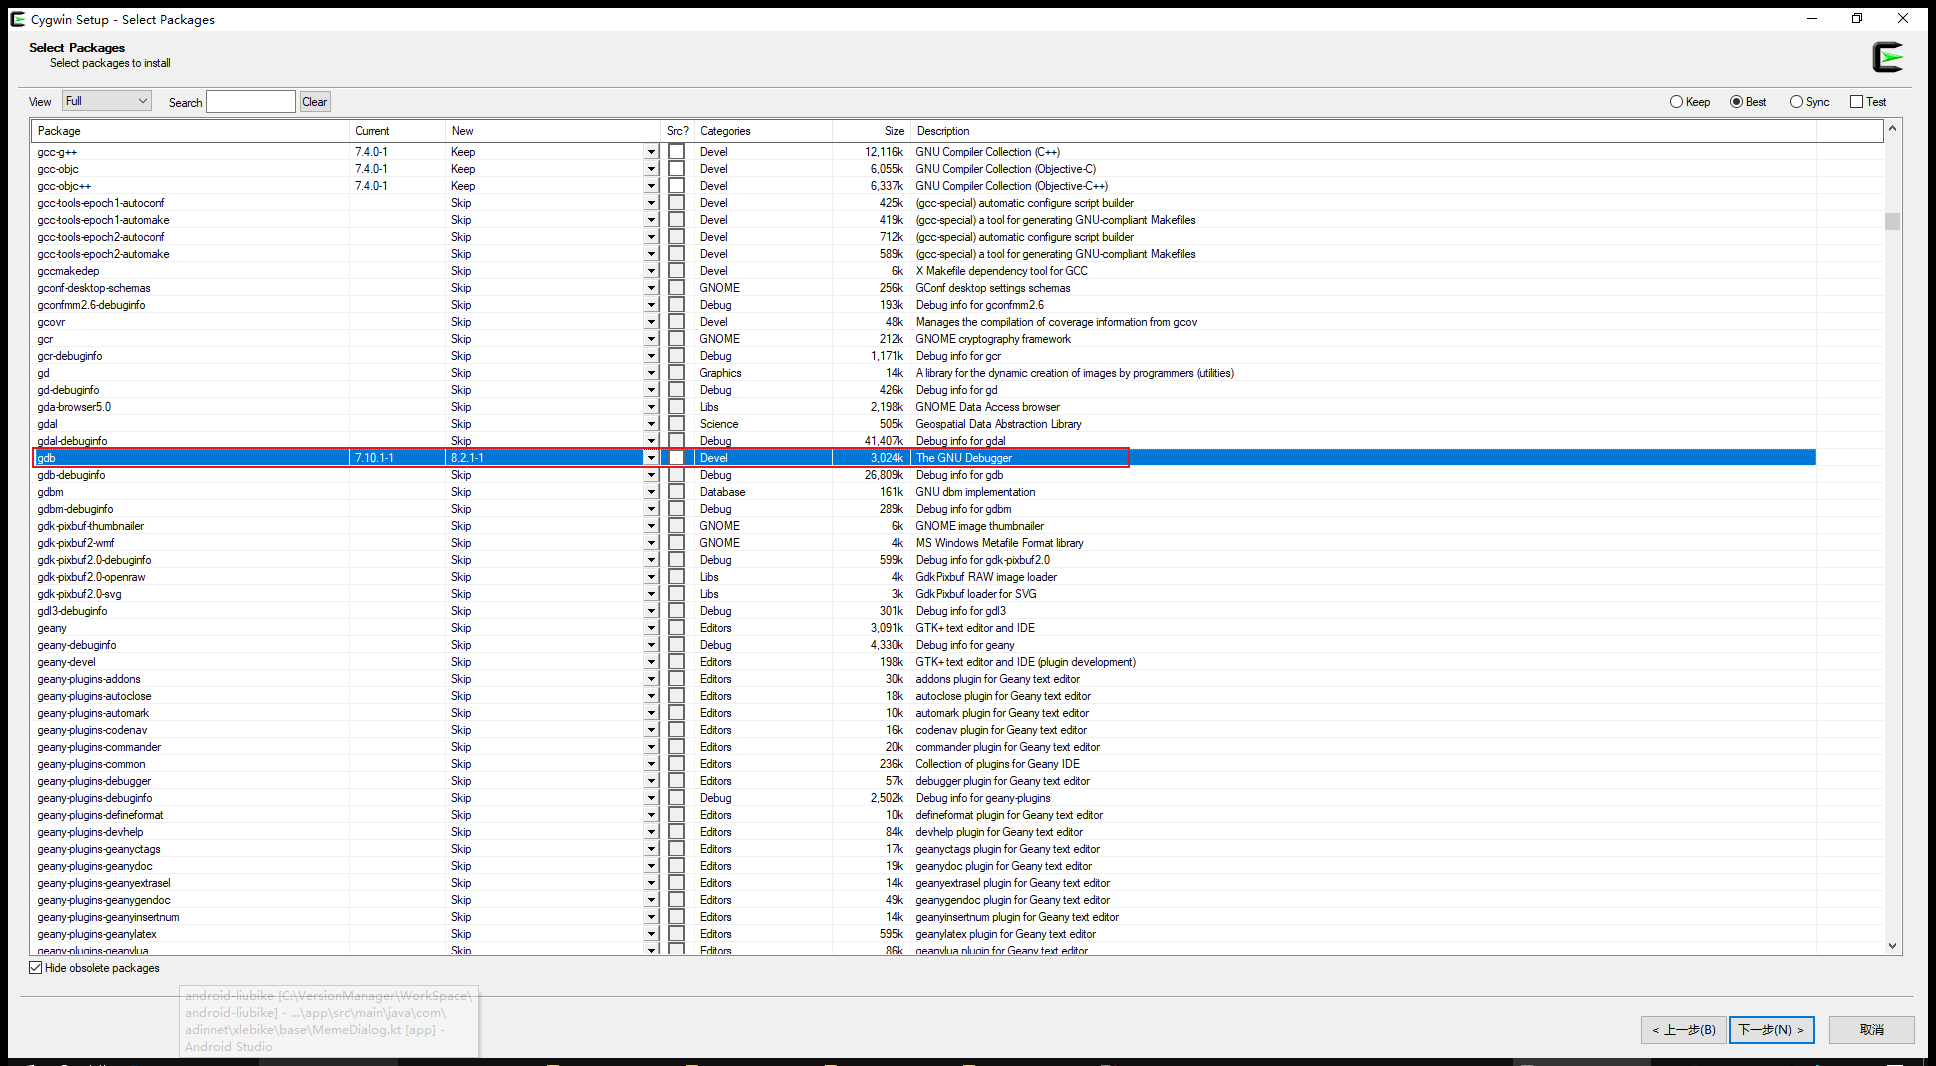Viewport: 1936px width, 1066px height.
Task: Select the gdk-pixbuf-thumbnailer package name
Action: 91,526
